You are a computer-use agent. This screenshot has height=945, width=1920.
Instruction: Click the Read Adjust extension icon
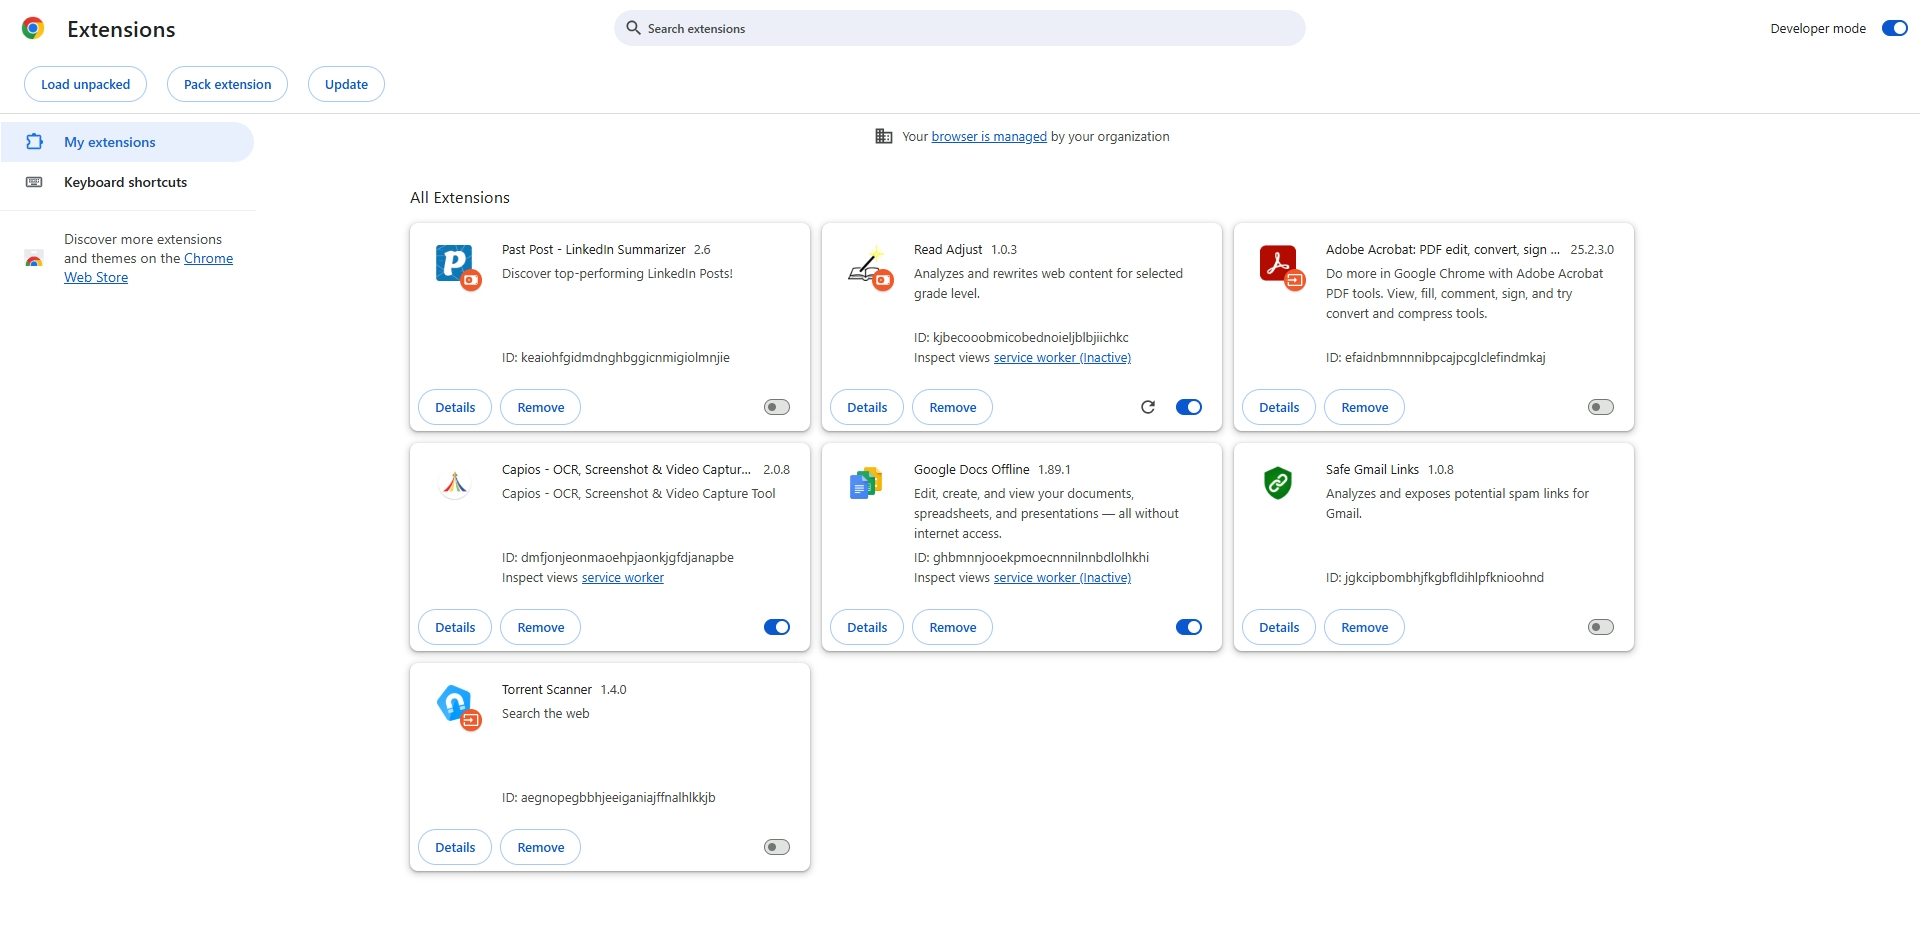click(870, 266)
